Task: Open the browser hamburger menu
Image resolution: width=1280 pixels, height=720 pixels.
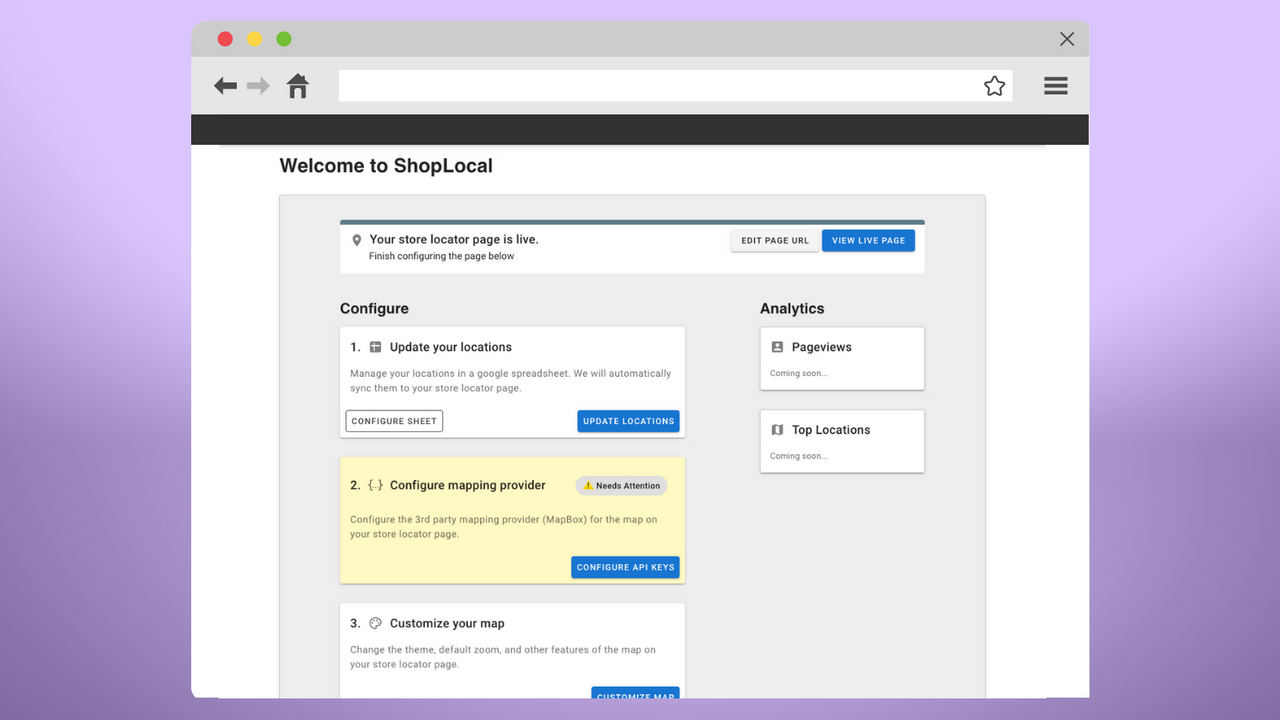Action: (x=1055, y=86)
